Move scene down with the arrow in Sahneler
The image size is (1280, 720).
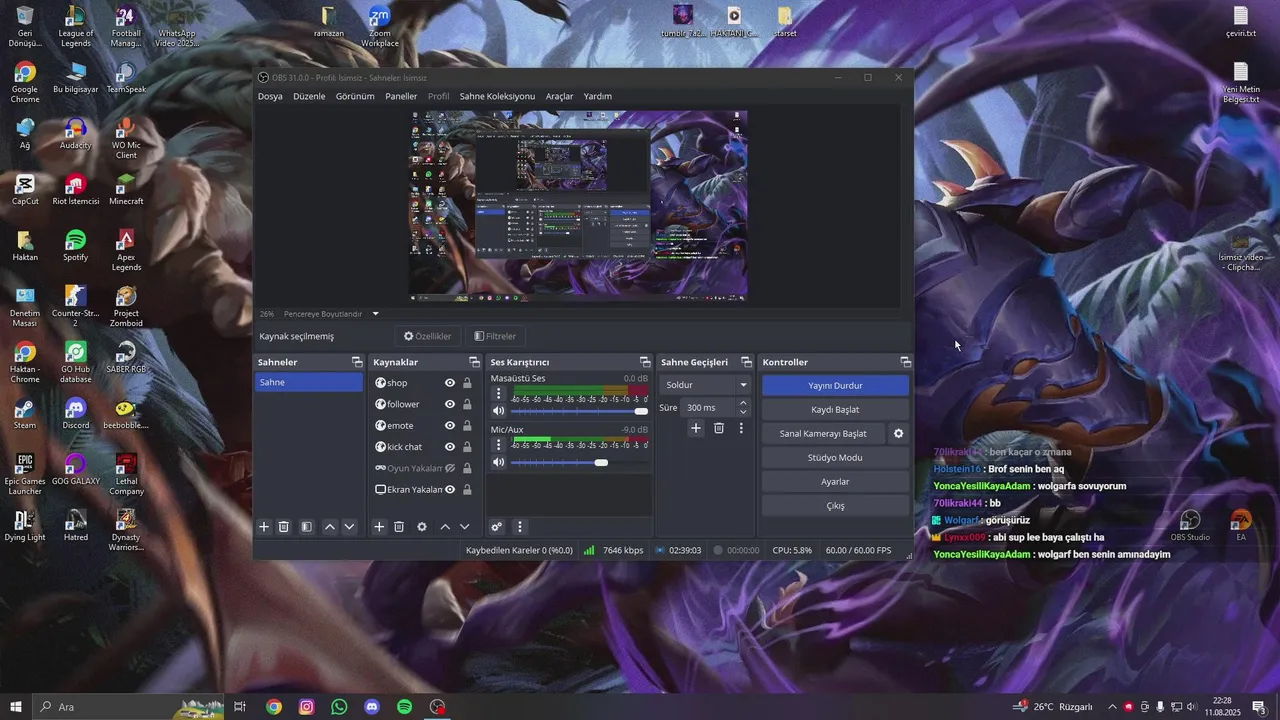click(349, 527)
